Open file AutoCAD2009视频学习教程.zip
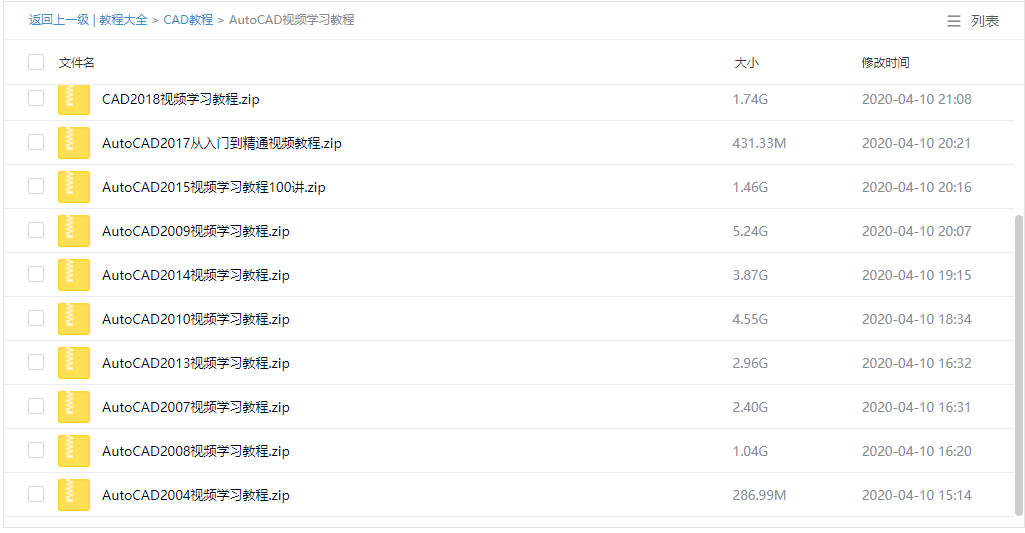Screen dimensions: 1025x533 tap(195, 231)
